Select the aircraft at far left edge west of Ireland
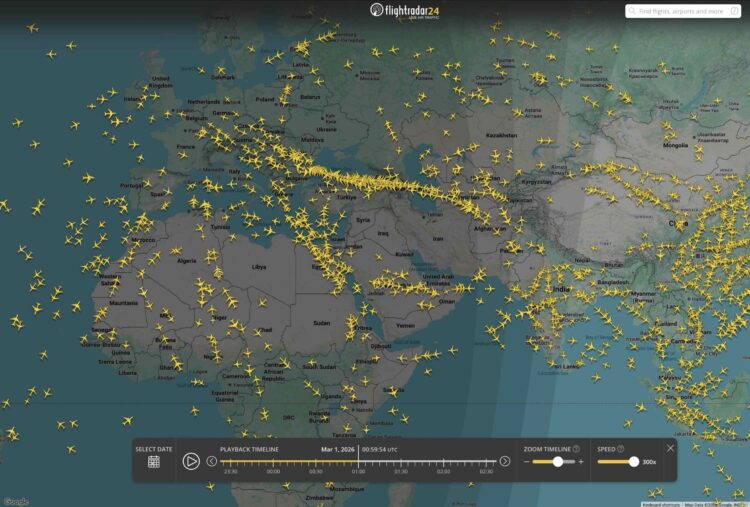This screenshot has width=750, height=507. coord(17,123)
